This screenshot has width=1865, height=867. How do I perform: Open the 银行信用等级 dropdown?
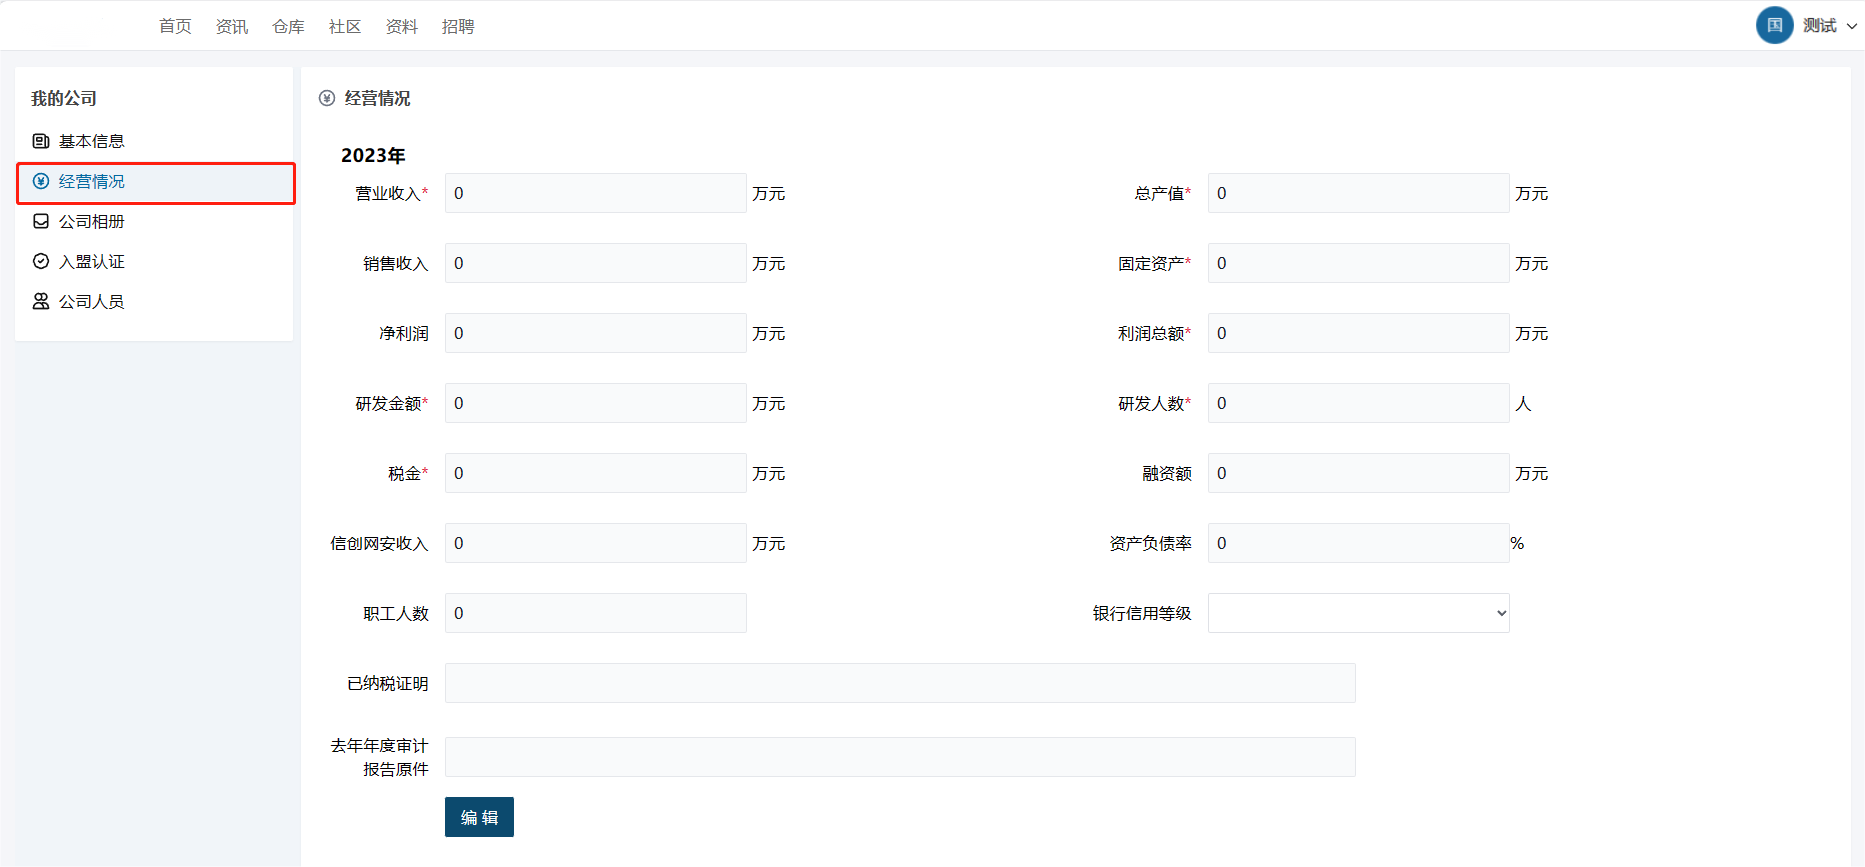tap(1358, 613)
